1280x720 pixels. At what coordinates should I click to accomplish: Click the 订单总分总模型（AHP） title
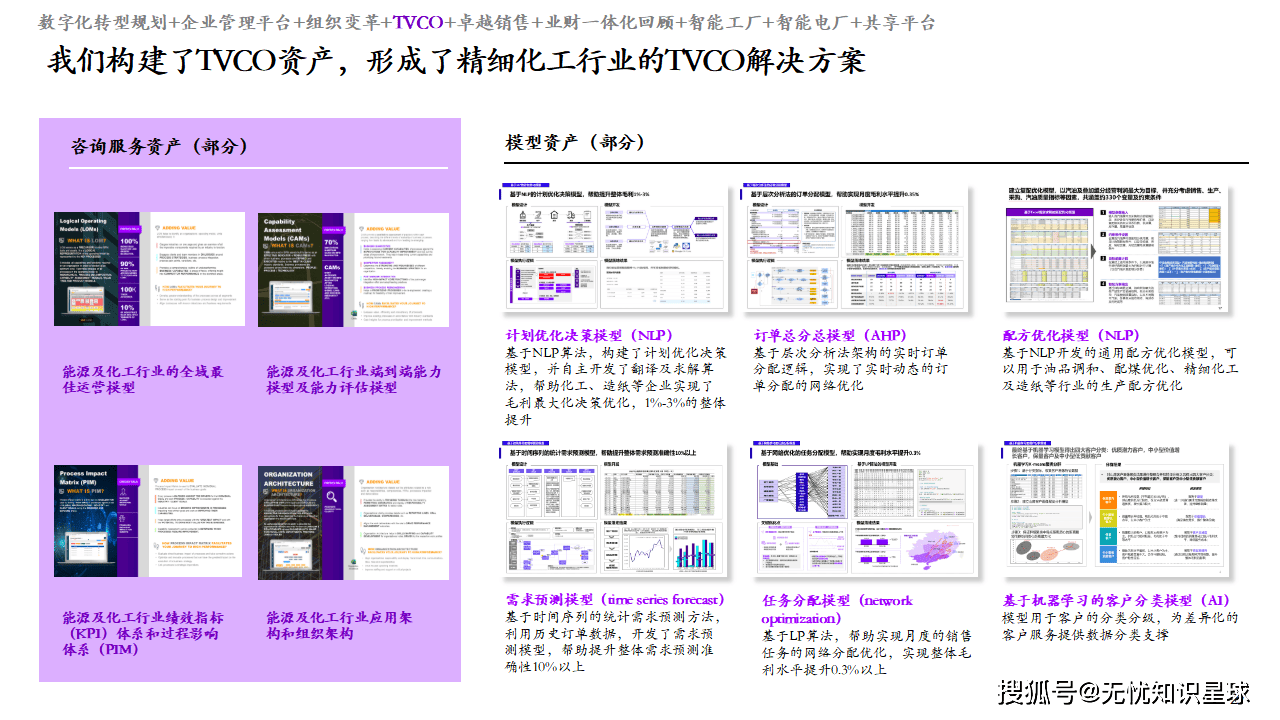[x=828, y=335]
